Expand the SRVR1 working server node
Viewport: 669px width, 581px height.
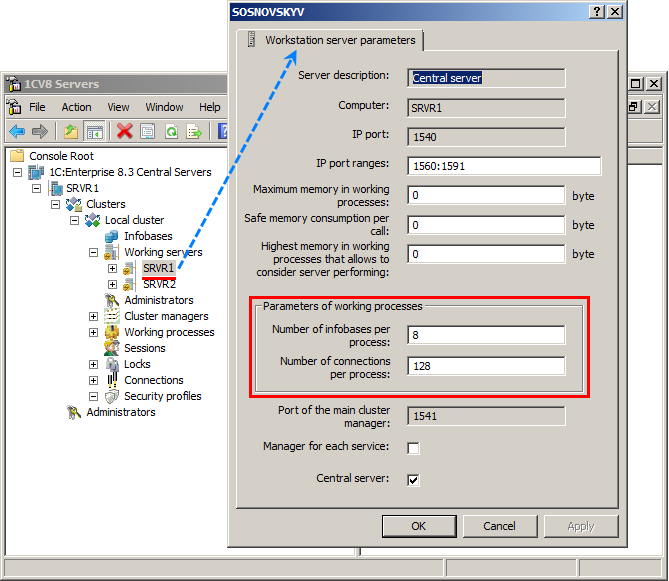coord(112,268)
